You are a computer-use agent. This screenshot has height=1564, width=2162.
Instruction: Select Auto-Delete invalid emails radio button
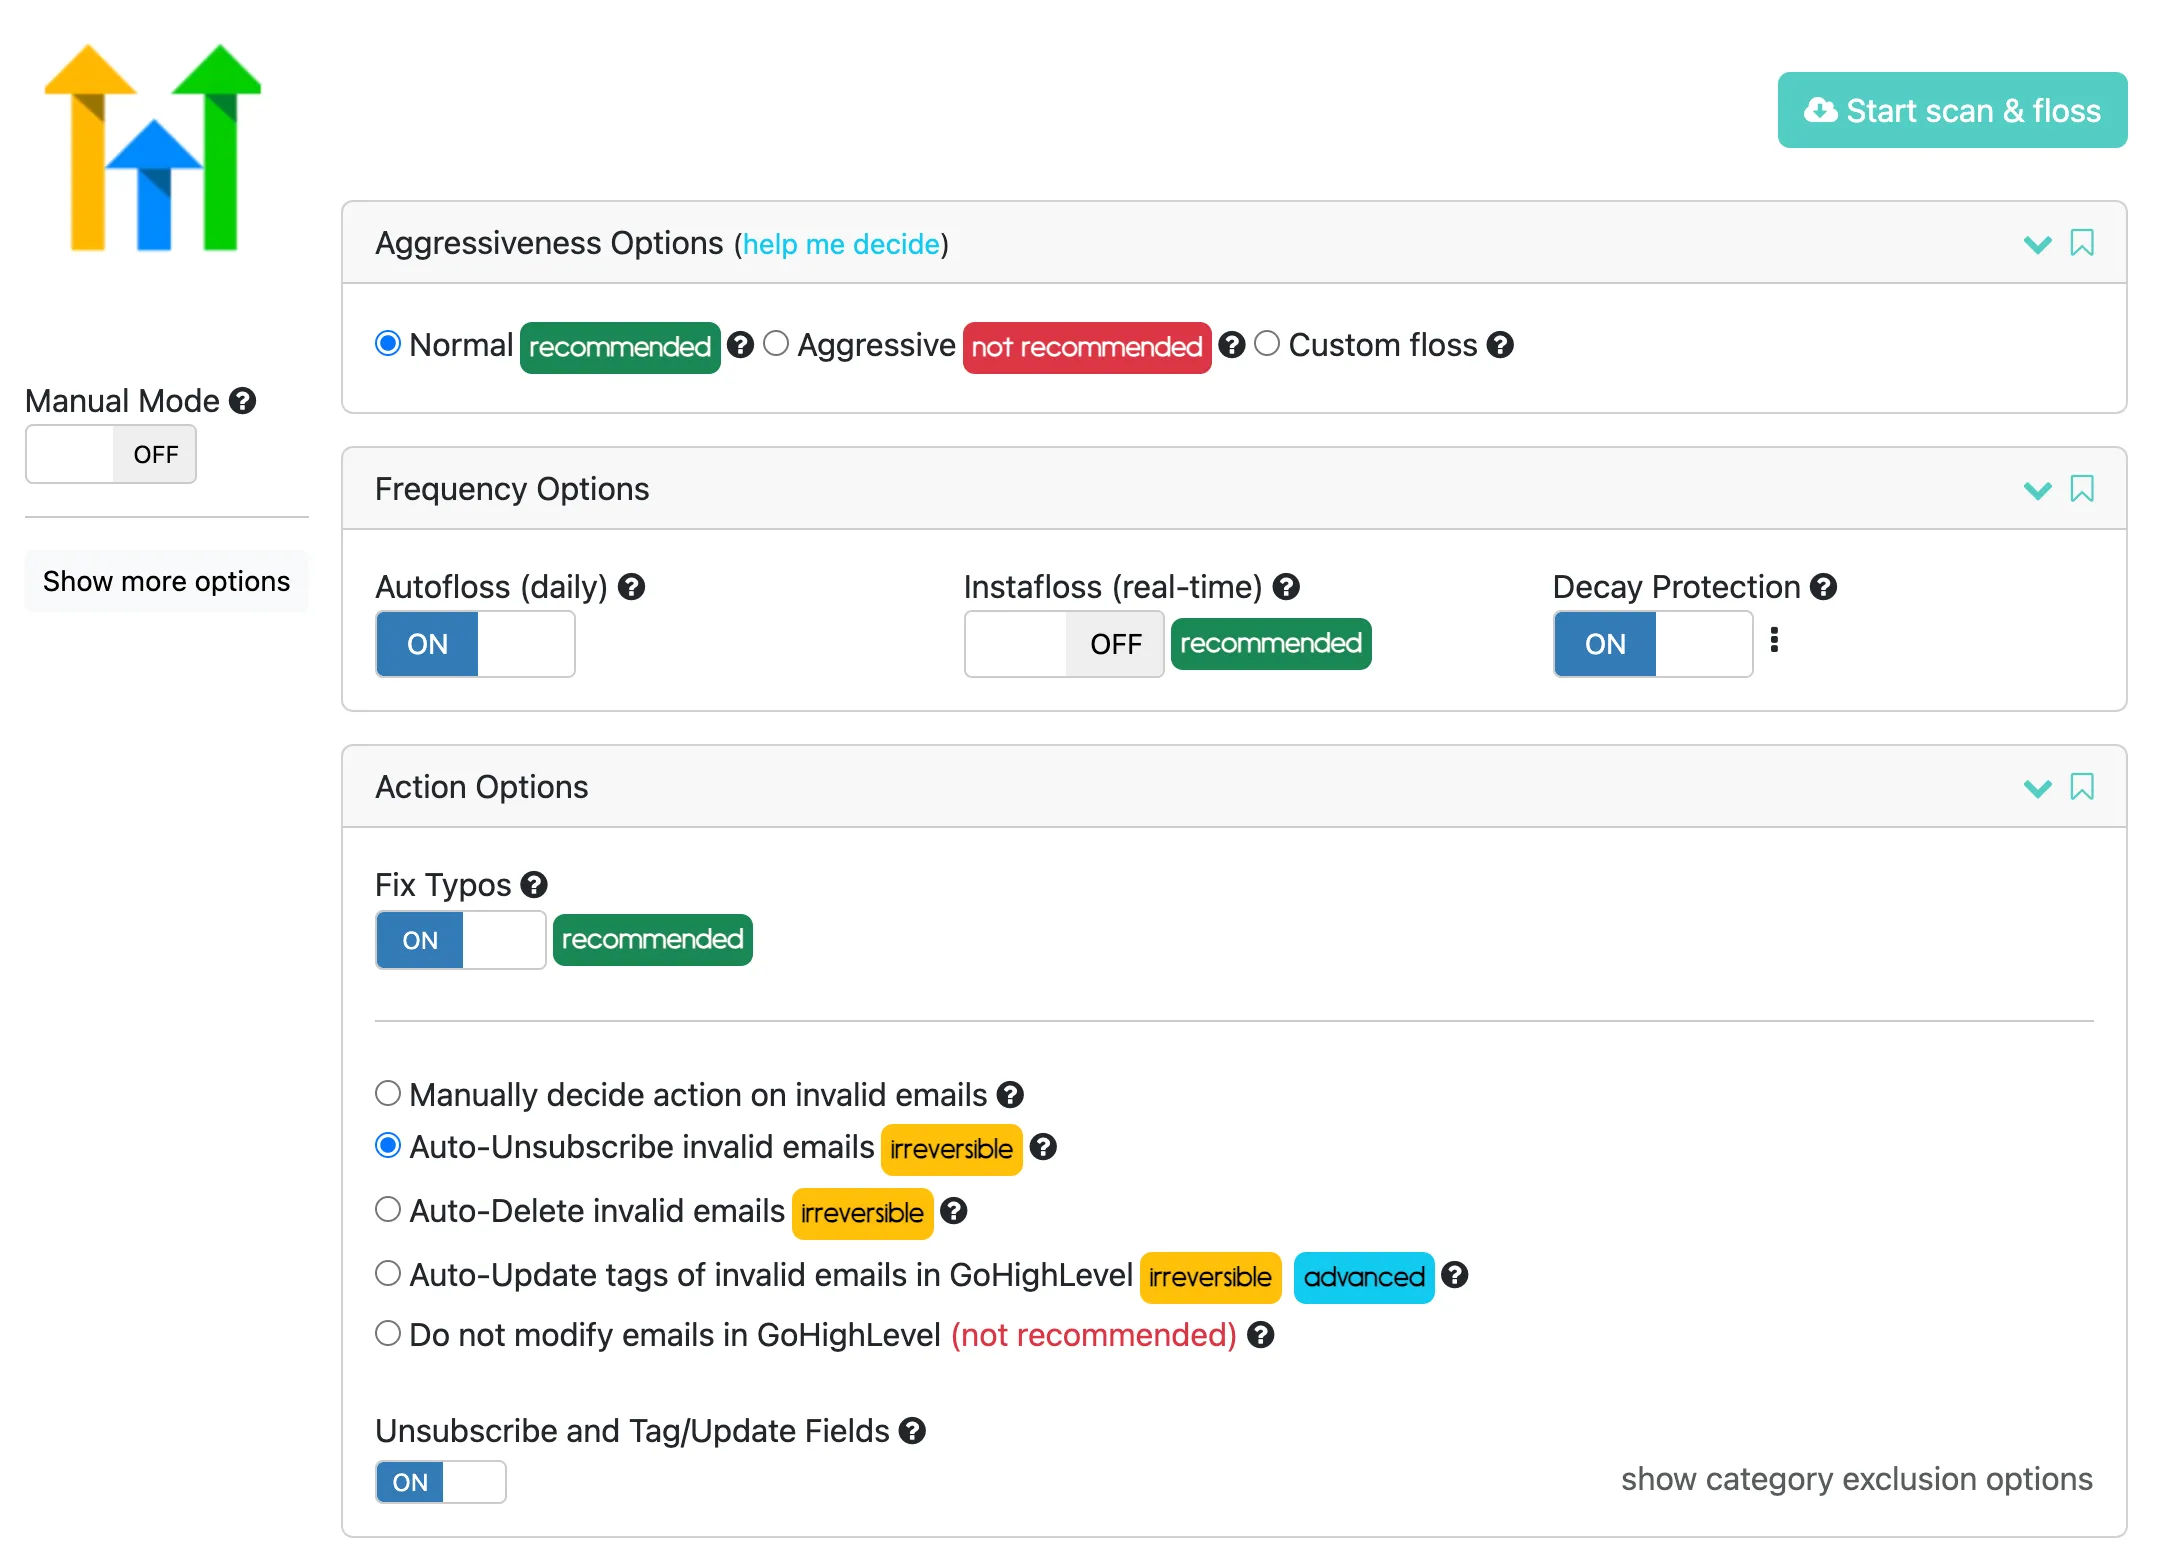tap(388, 1209)
